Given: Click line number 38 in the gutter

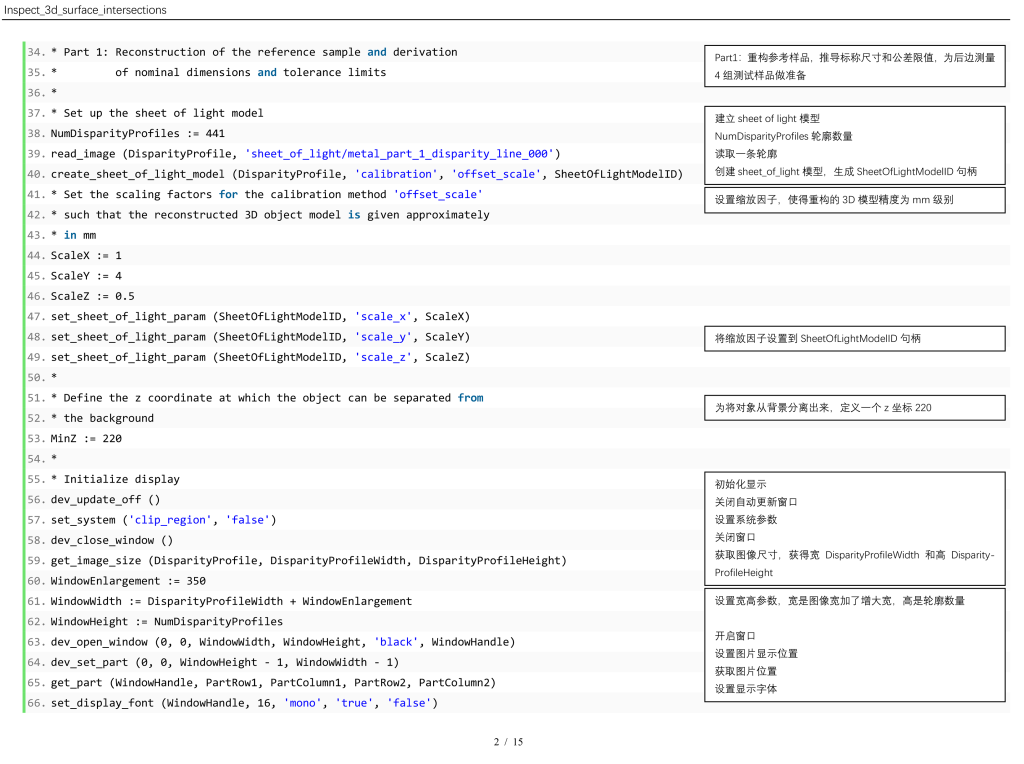Looking at the screenshot, I should 35,133.
